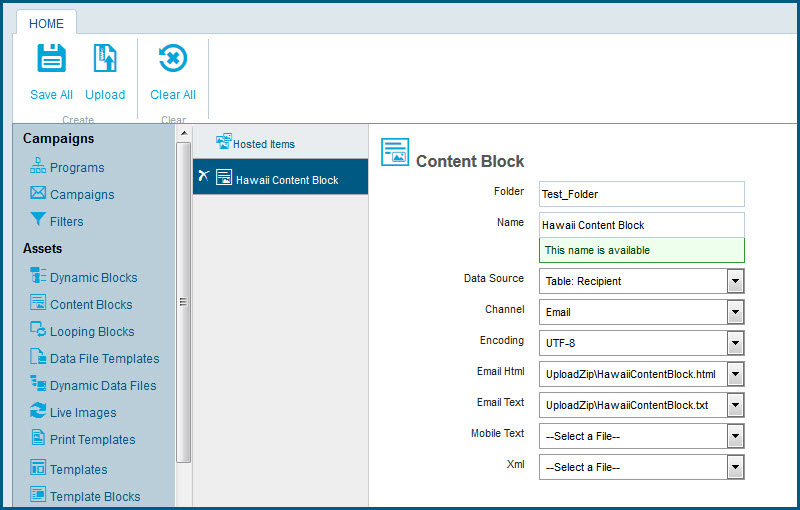Click the sidebar vertical scrollbar
800x510 pixels.
click(x=183, y=300)
